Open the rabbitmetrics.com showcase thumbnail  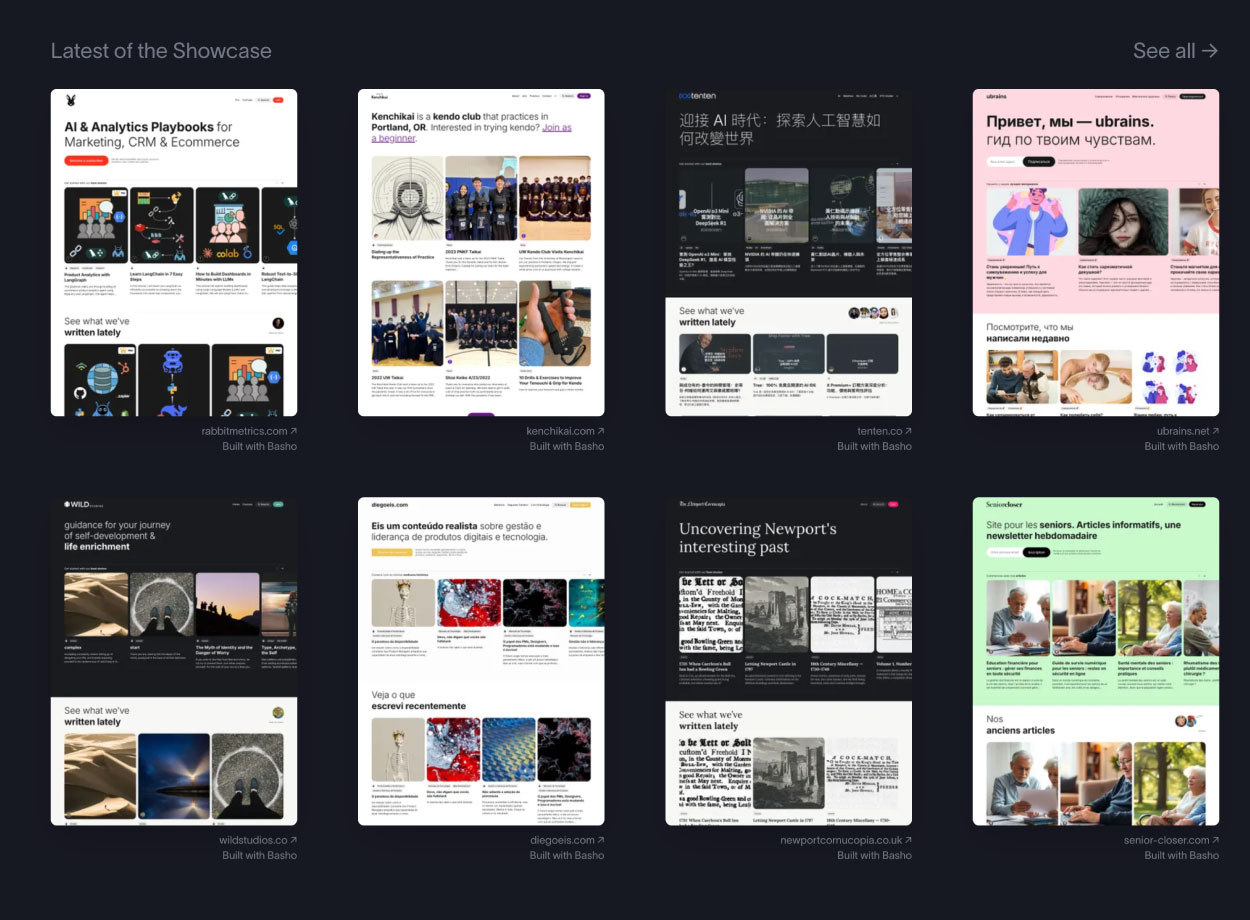(x=174, y=252)
